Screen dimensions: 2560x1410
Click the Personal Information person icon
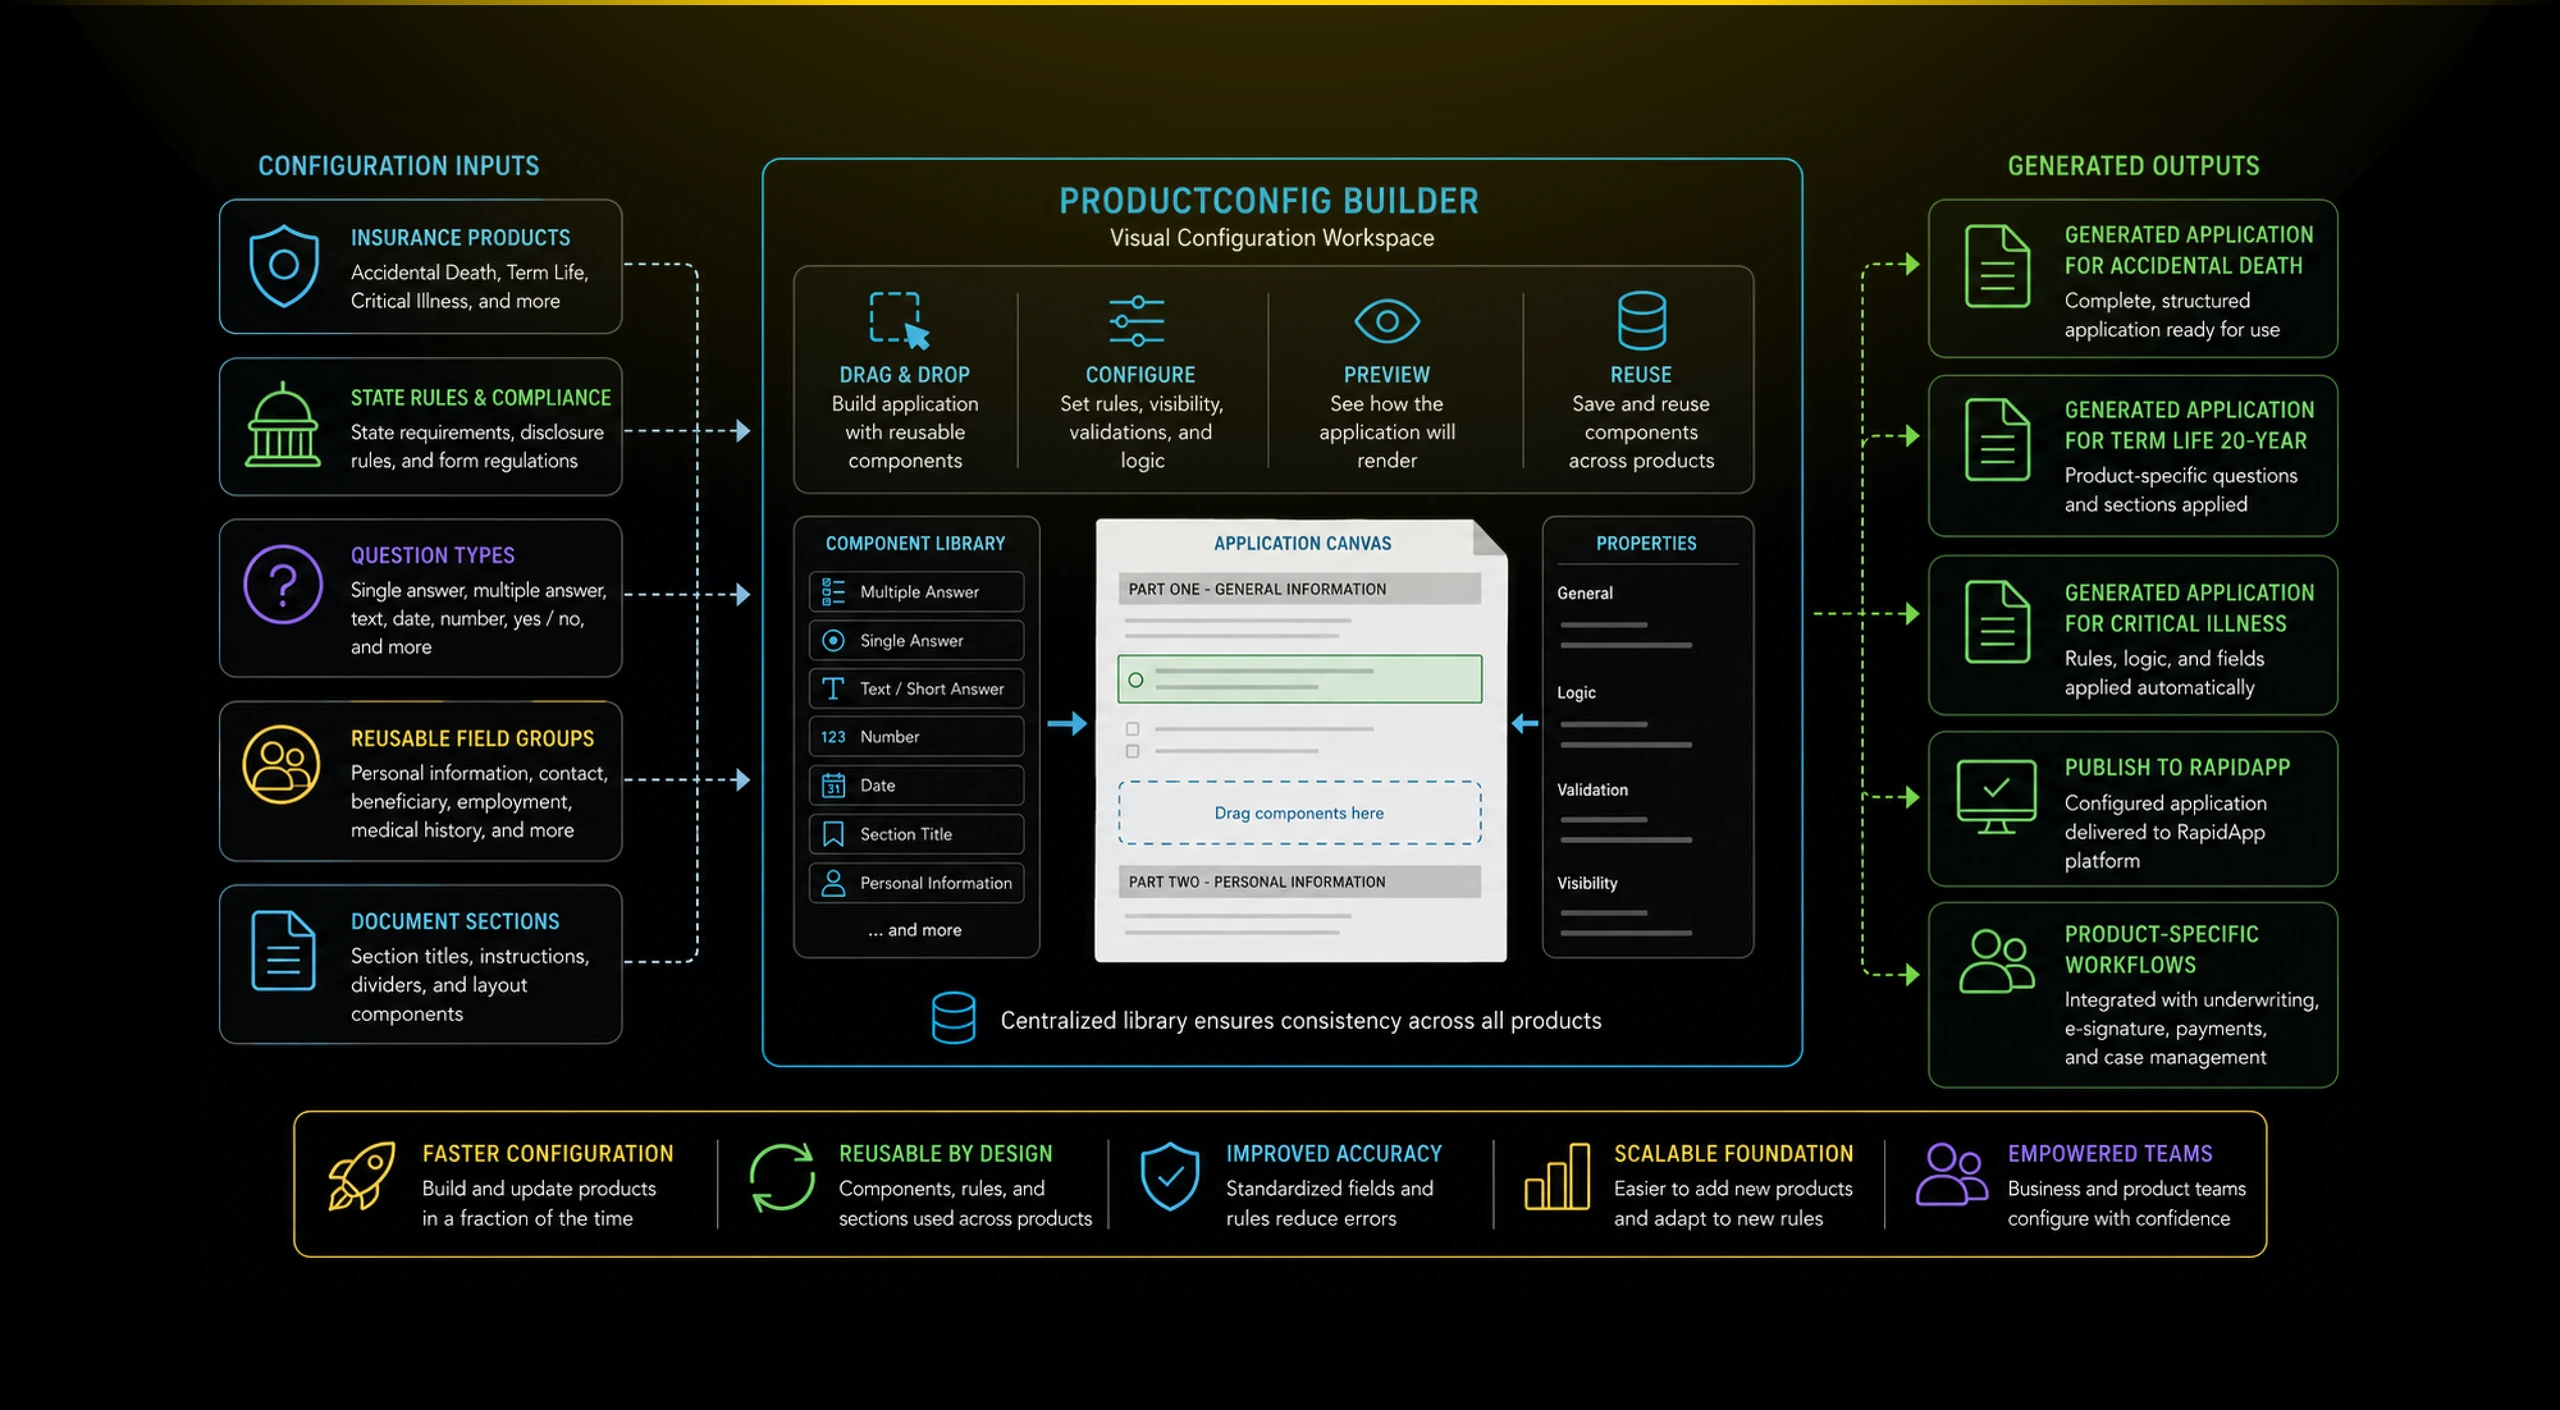click(x=833, y=882)
